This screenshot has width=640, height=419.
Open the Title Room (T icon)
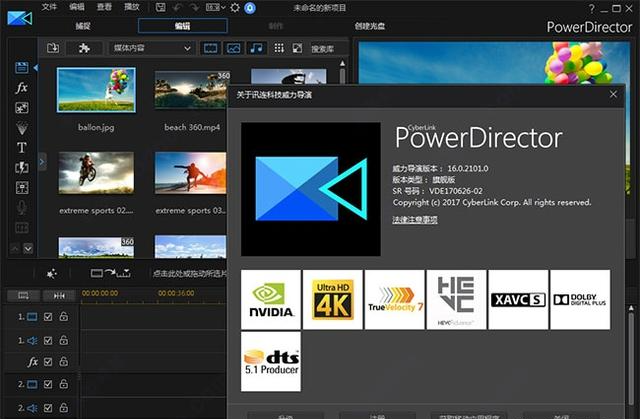pyautogui.click(x=22, y=147)
